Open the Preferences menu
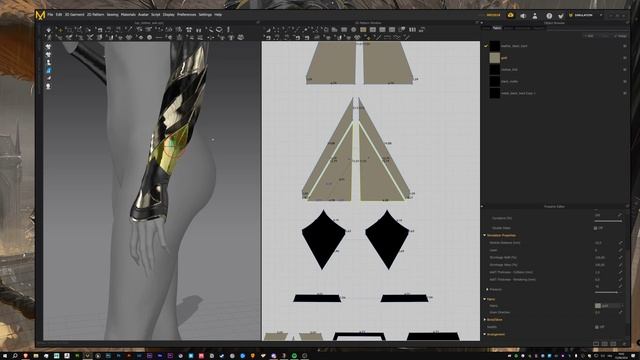 (186, 15)
